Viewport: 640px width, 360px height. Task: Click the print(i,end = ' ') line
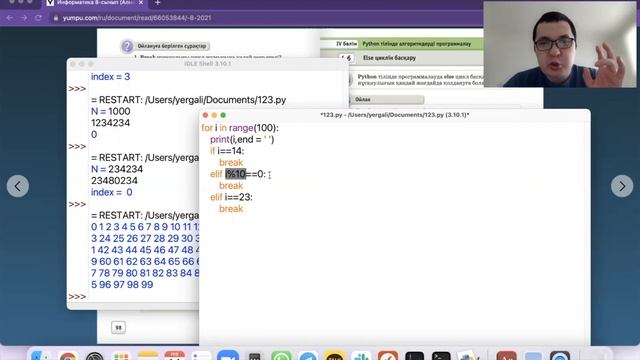point(242,140)
